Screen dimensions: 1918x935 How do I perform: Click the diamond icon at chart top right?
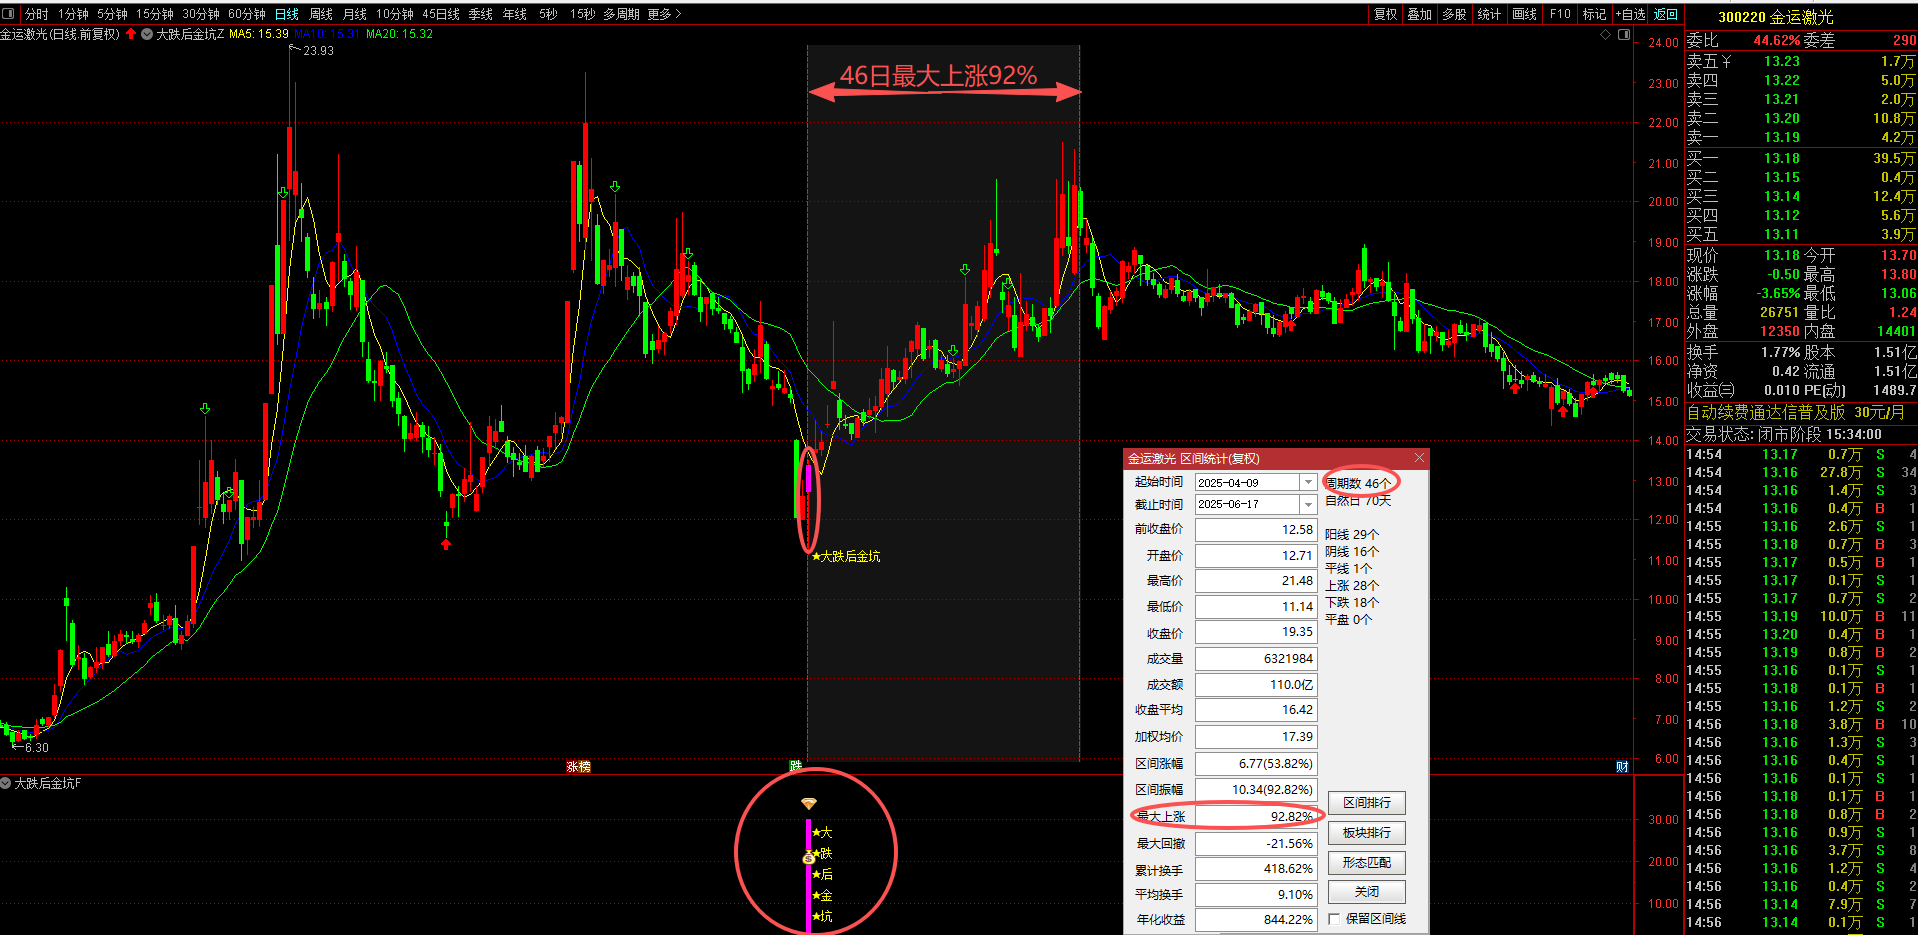tap(1606, 34)
